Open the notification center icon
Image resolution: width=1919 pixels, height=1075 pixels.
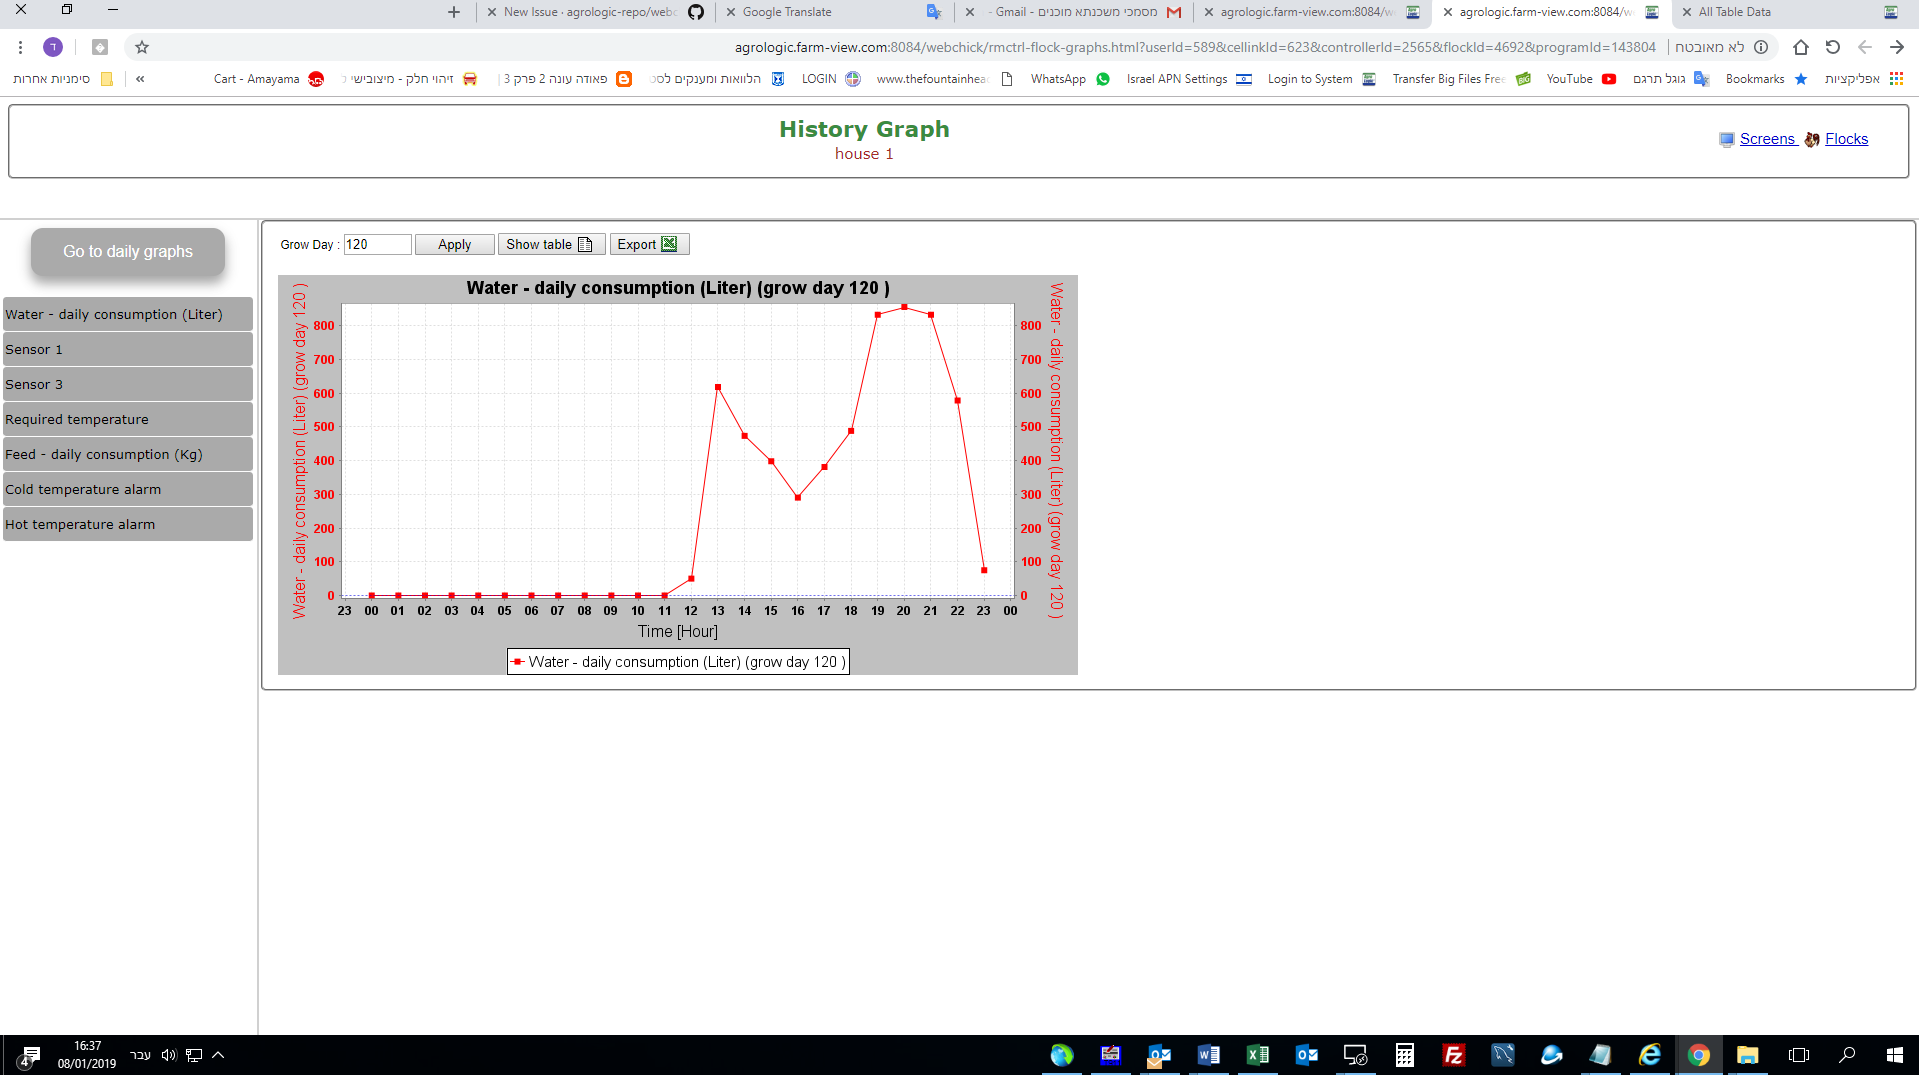[x=29, y=1055]
